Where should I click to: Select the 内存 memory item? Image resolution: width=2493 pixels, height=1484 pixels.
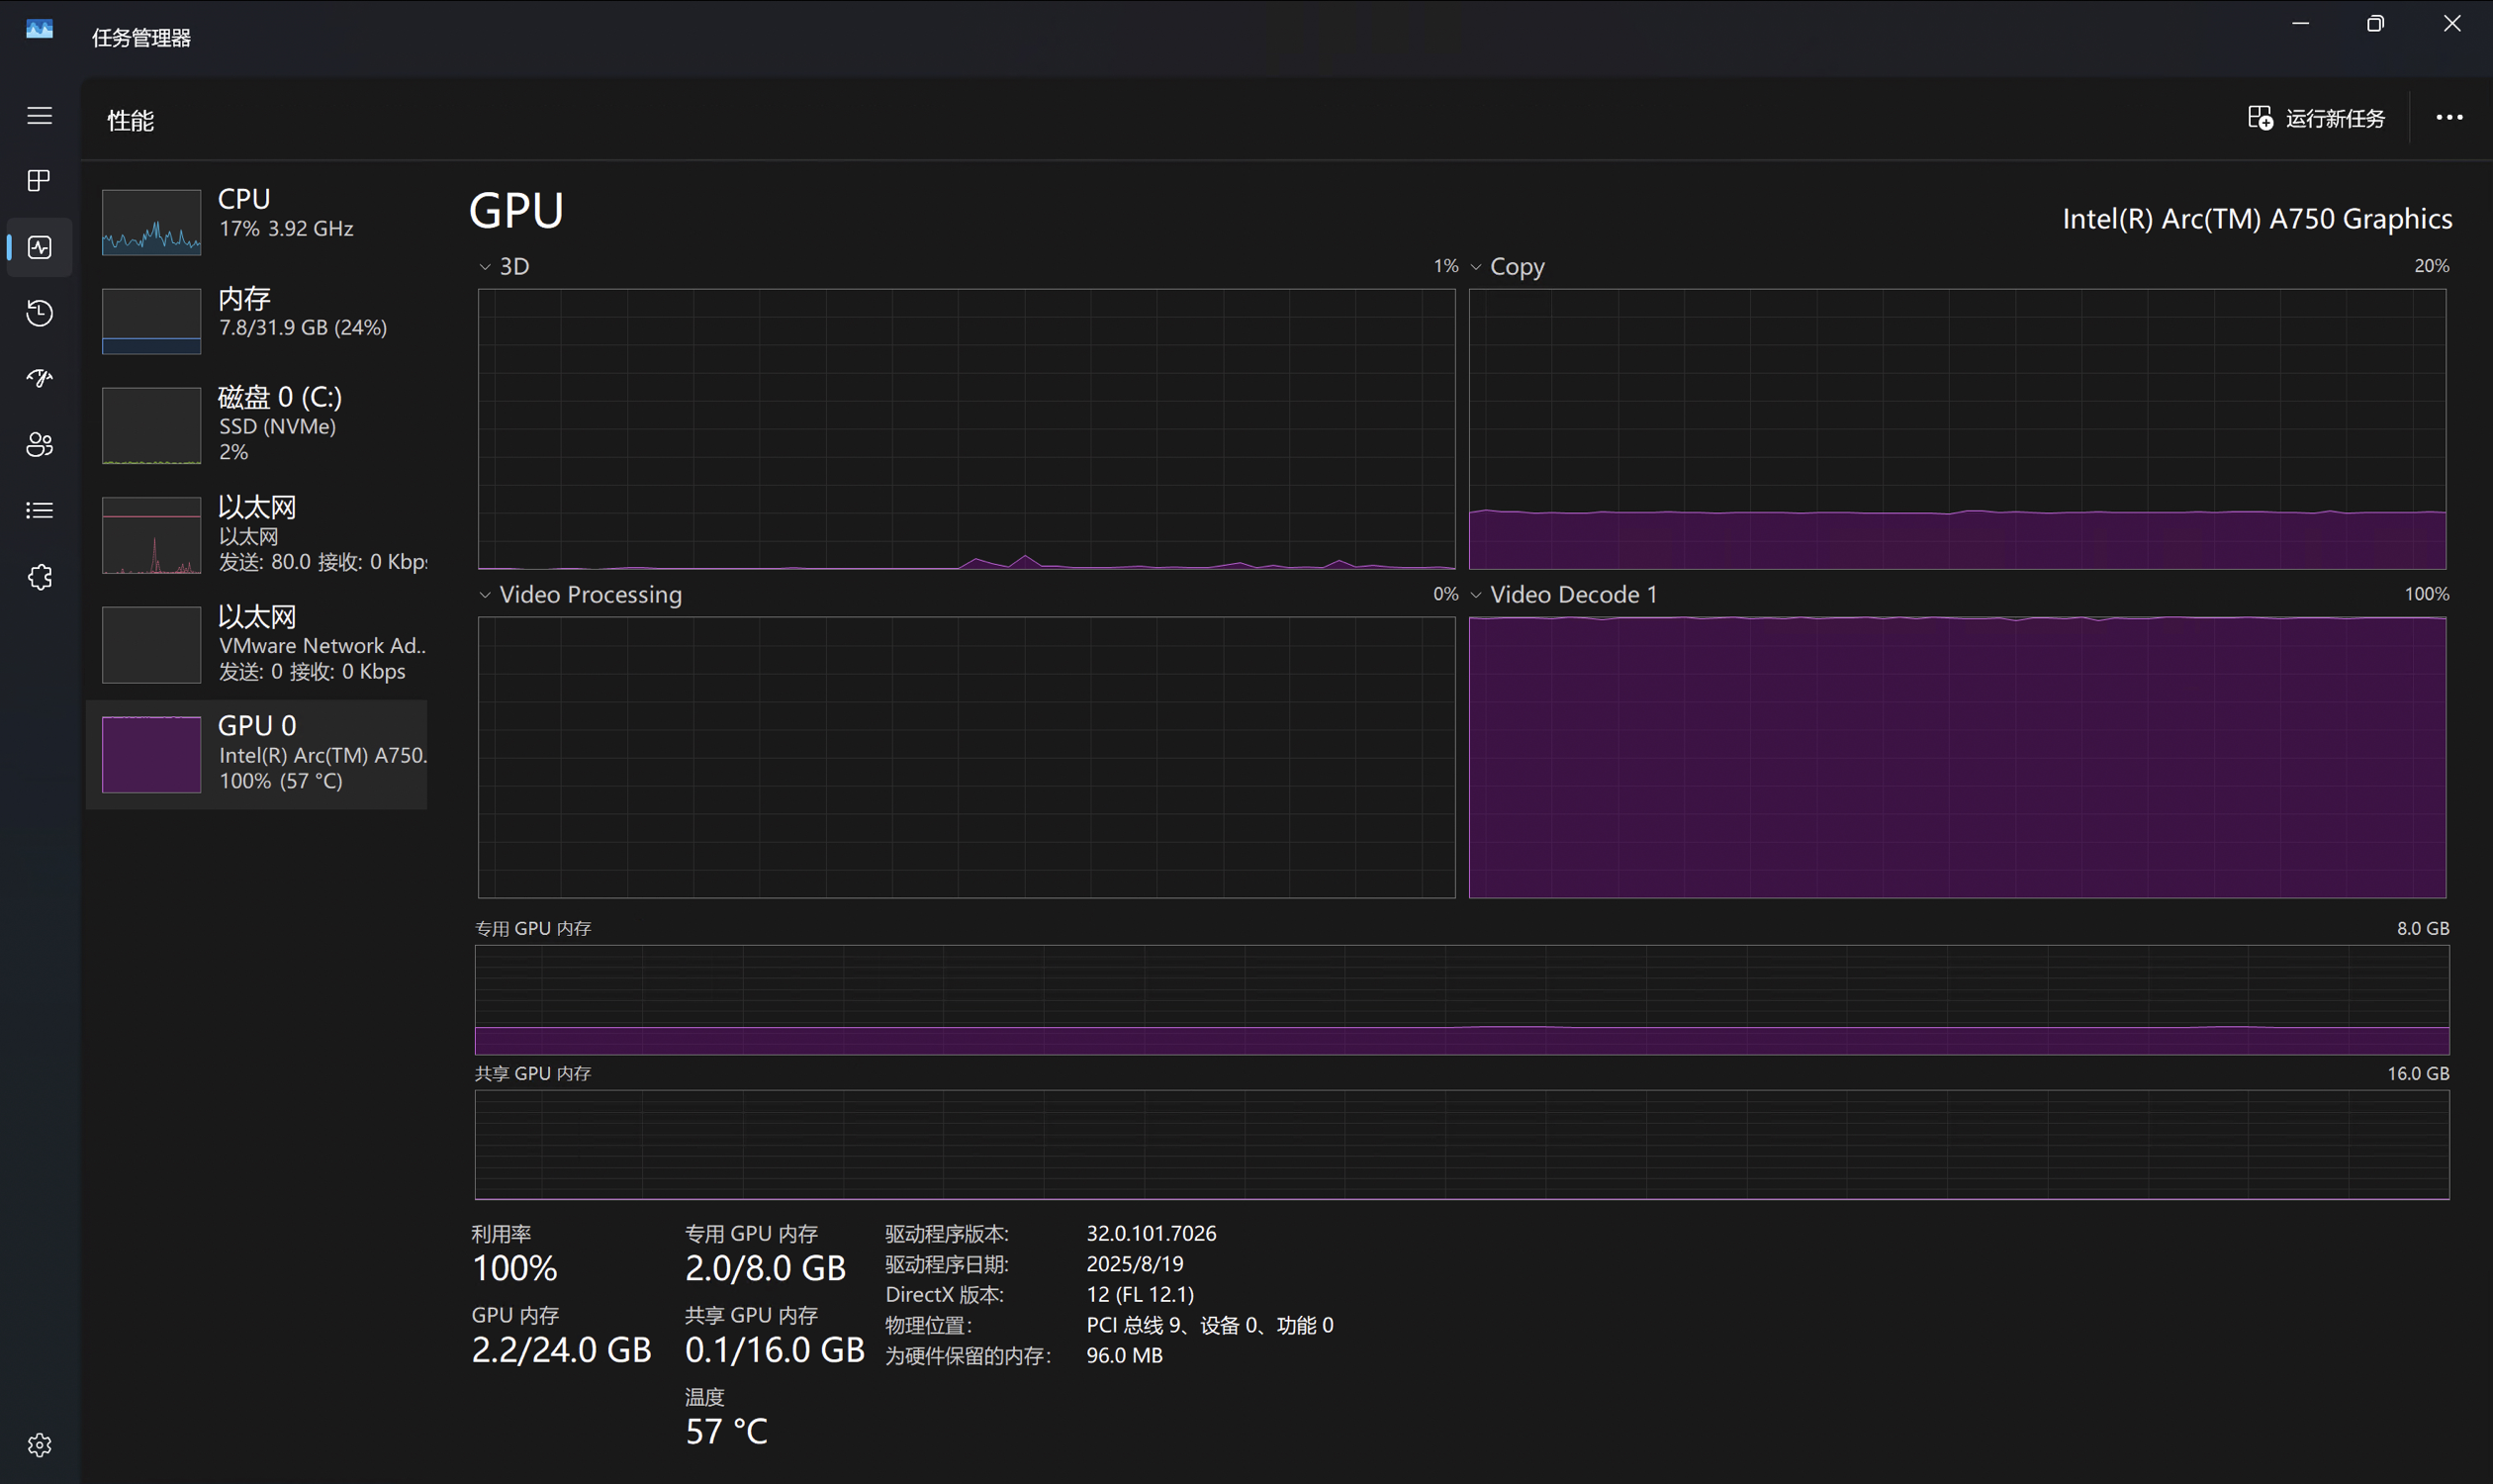[x=260, y=319]
